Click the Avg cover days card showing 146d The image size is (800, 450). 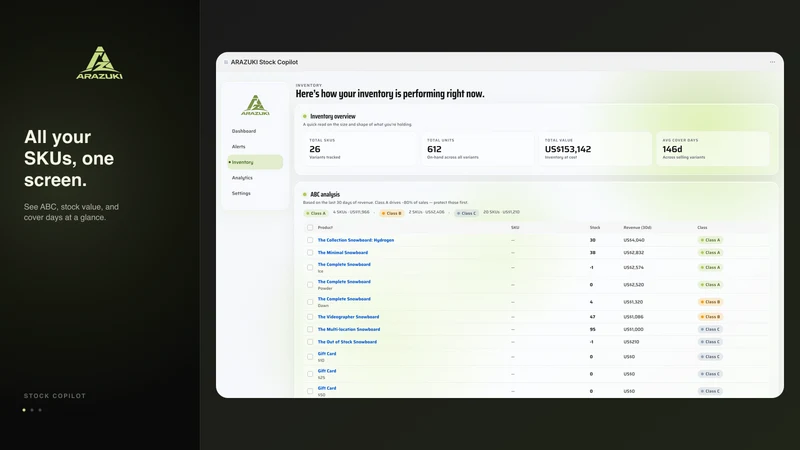tap(713, 149)
